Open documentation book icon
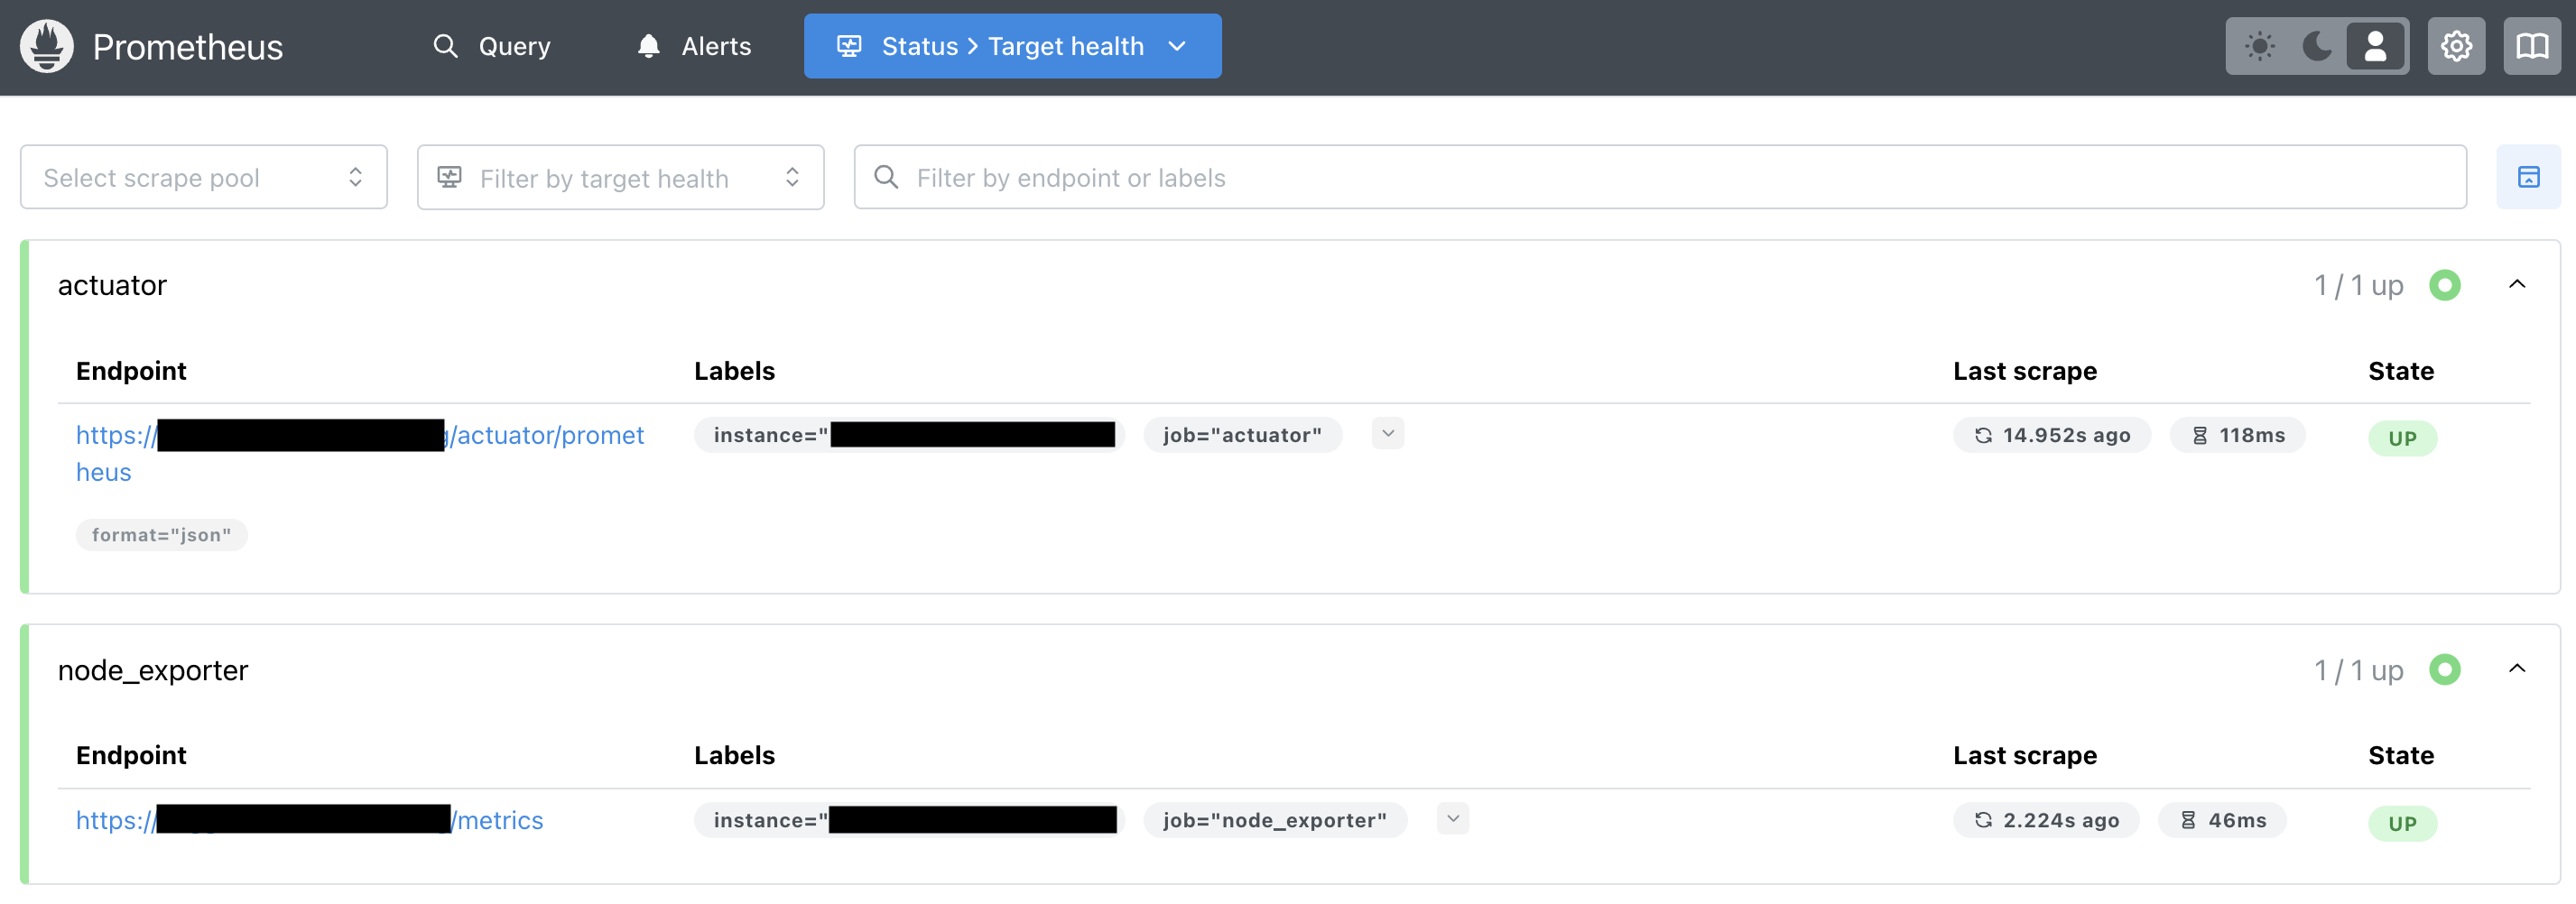The width and height of the screenshot is (2576, 904). click(2532, 46)
